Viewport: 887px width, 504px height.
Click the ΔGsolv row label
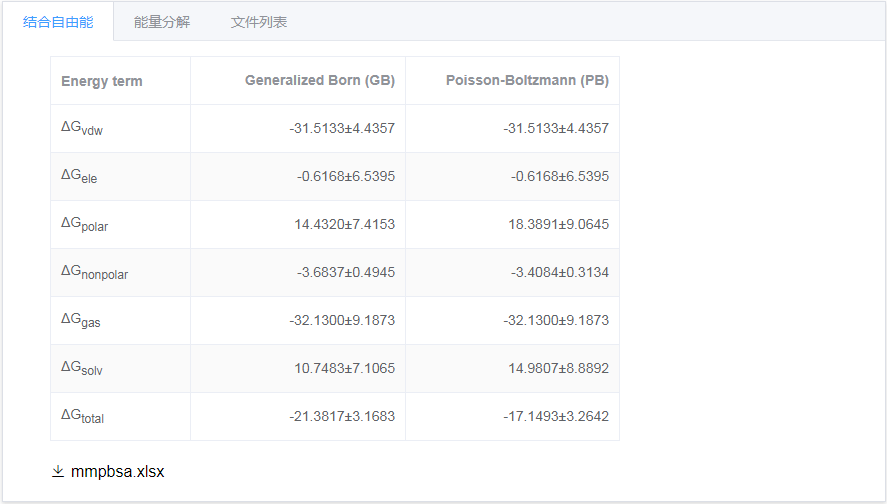(x=82, y=369)
